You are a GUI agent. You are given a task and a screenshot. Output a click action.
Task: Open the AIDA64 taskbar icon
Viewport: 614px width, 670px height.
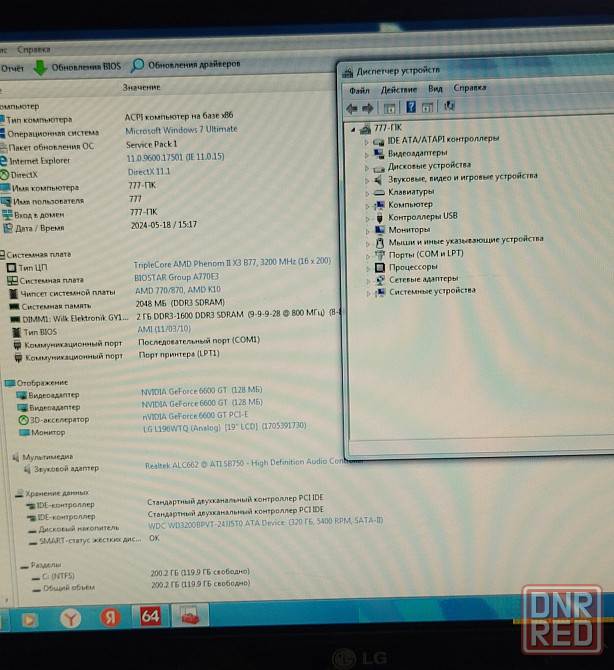(x=150, y=617)
